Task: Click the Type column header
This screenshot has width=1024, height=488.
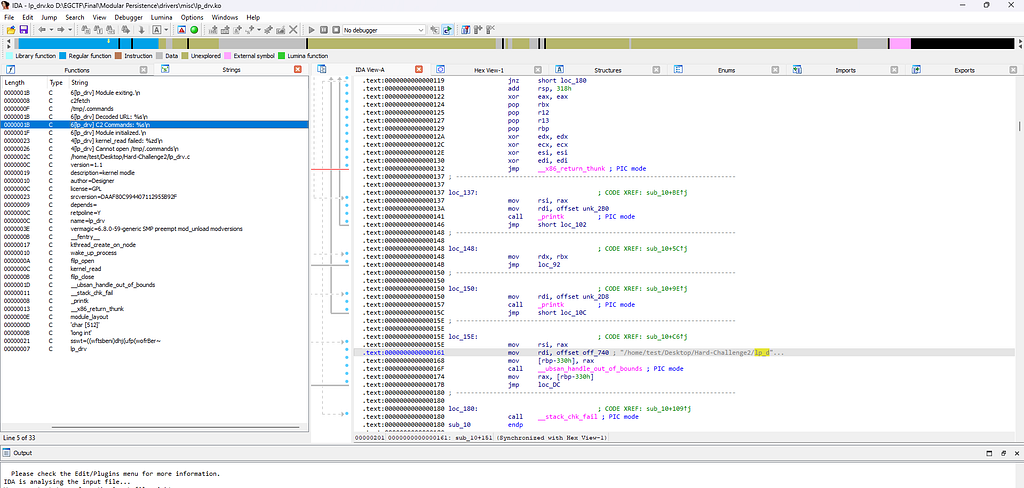Action: [58, 83]
